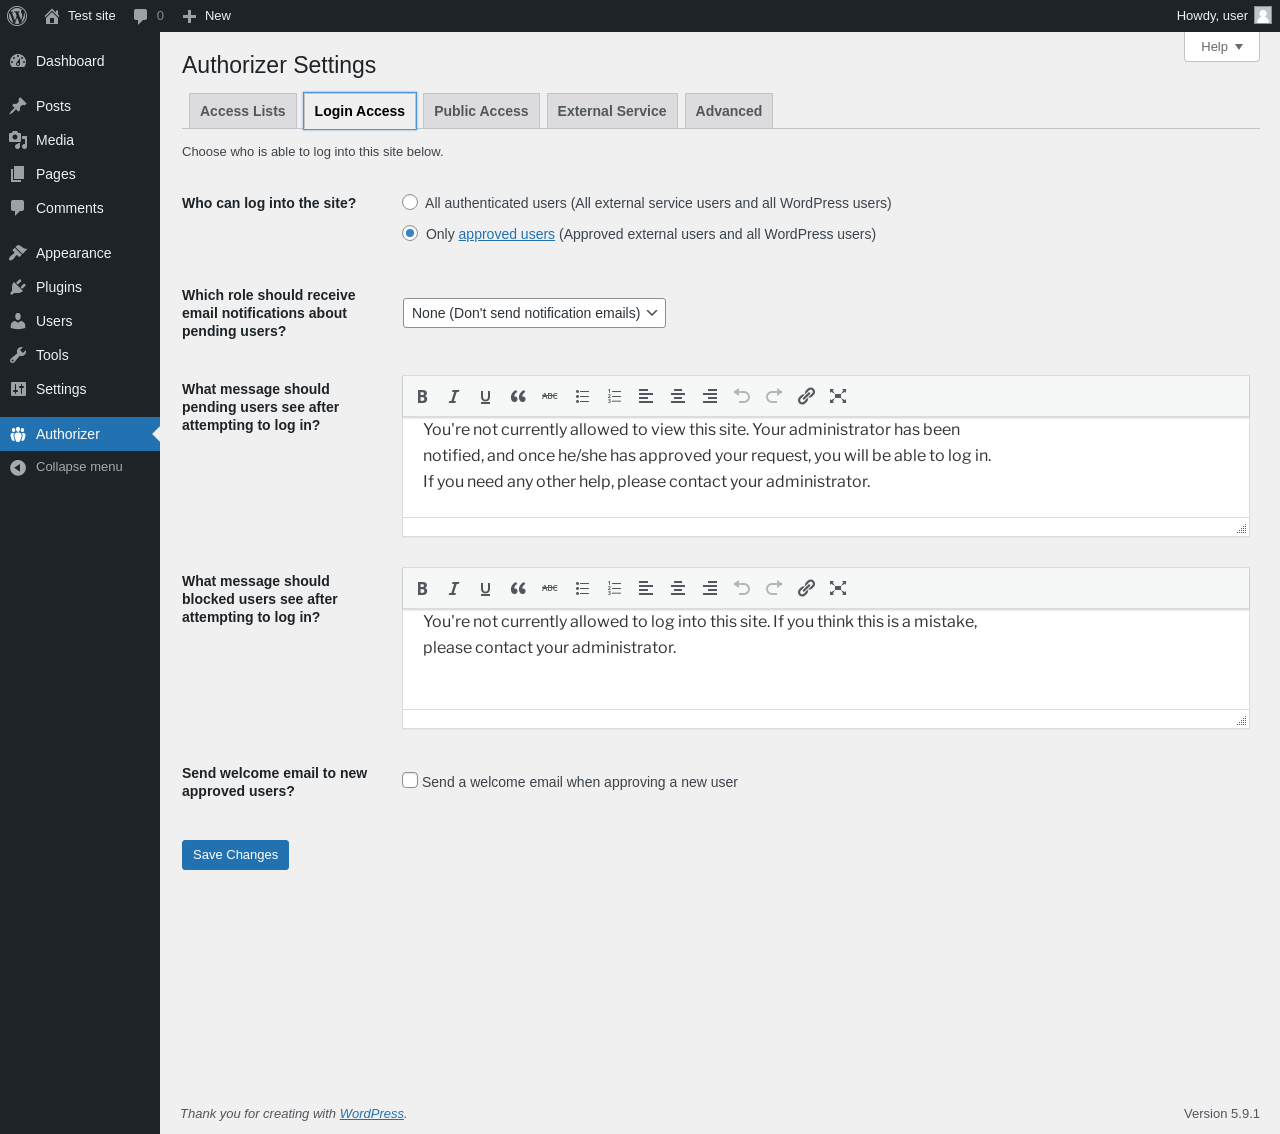
Task: Click Numbered list in pending users editor
Action: [614, 397]
